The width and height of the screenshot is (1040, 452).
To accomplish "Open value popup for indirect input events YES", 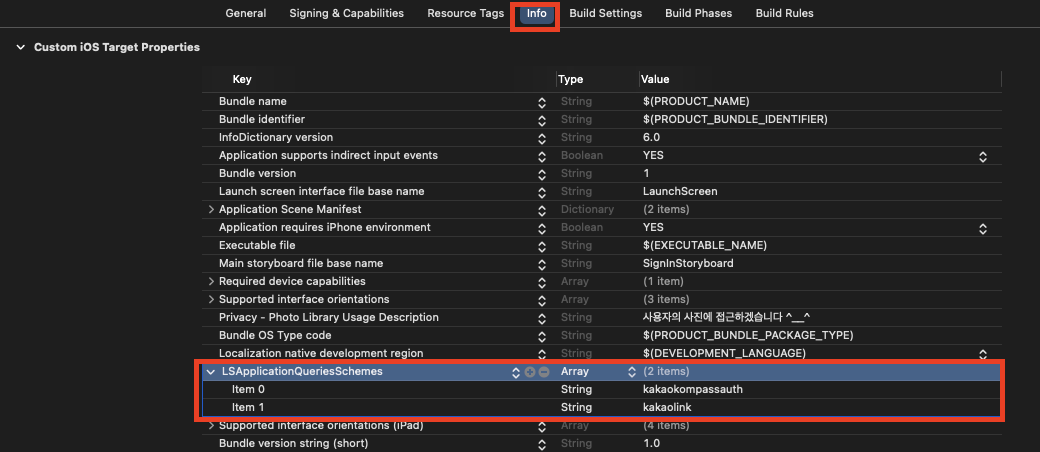I will click(983, 157).
